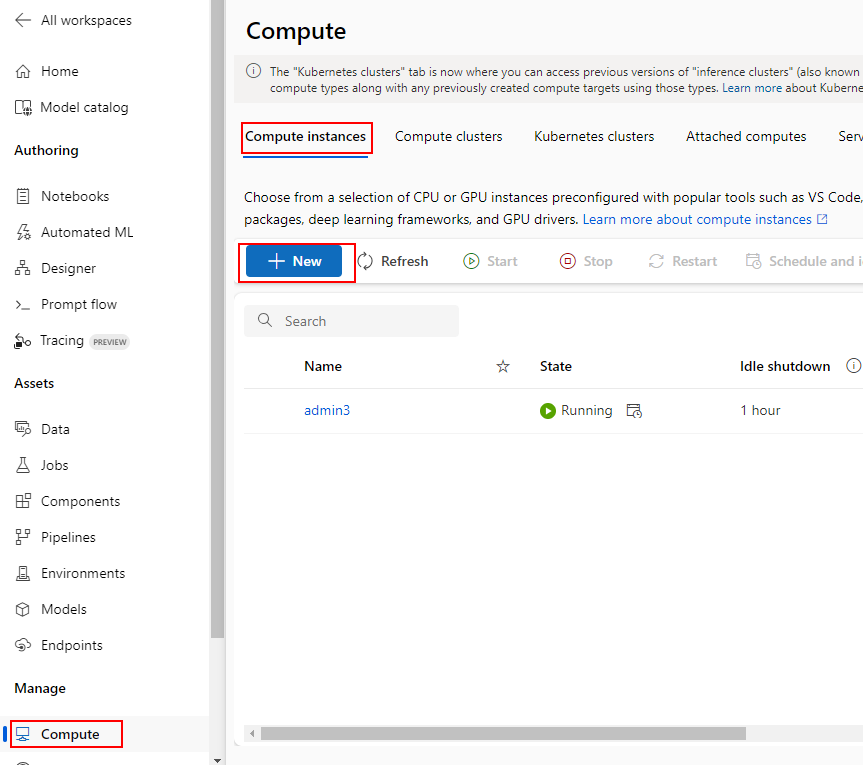
Task: Open the Attached computes tab
Action: 745,136
